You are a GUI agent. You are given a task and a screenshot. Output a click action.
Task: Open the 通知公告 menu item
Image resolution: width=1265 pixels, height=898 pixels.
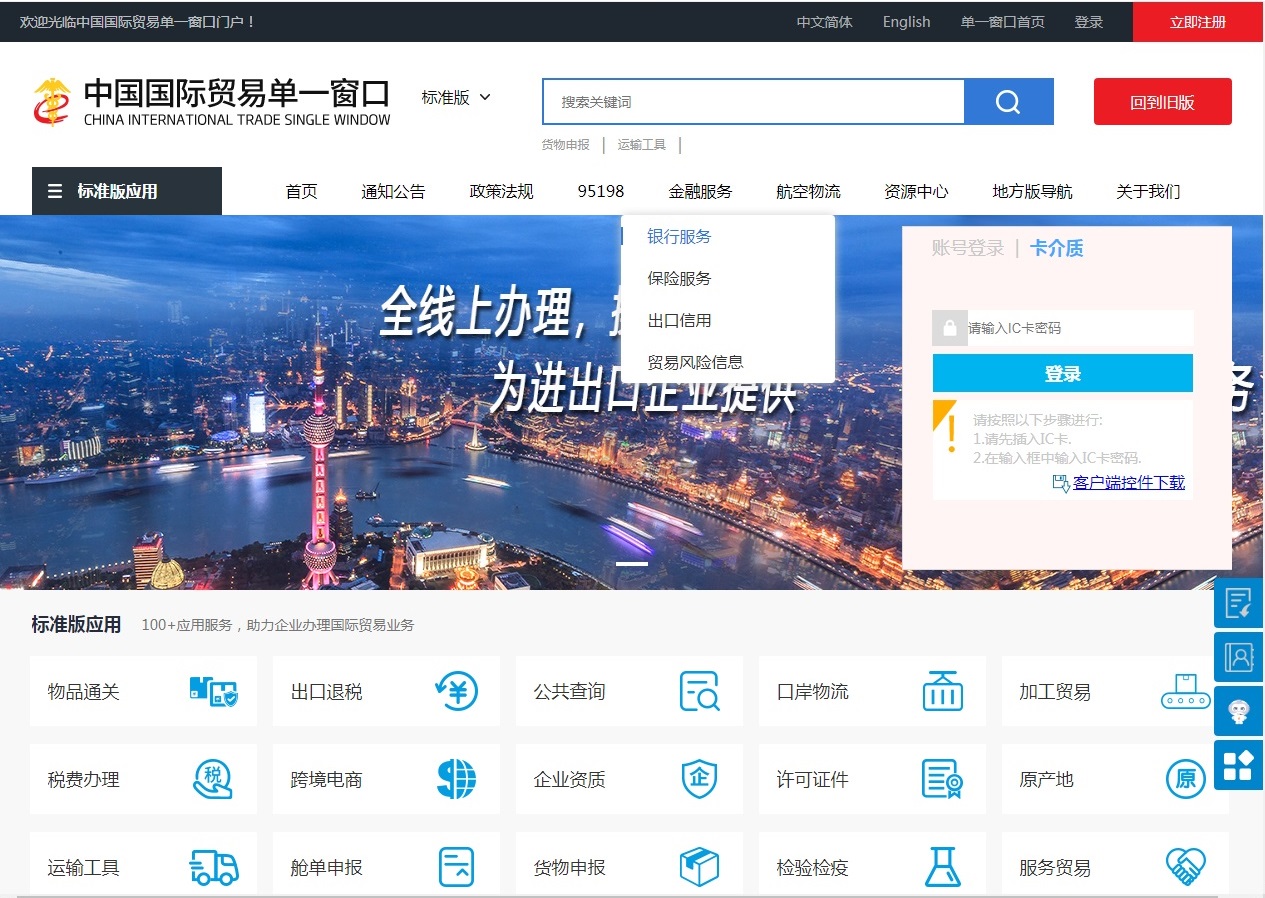click(394, 191)
